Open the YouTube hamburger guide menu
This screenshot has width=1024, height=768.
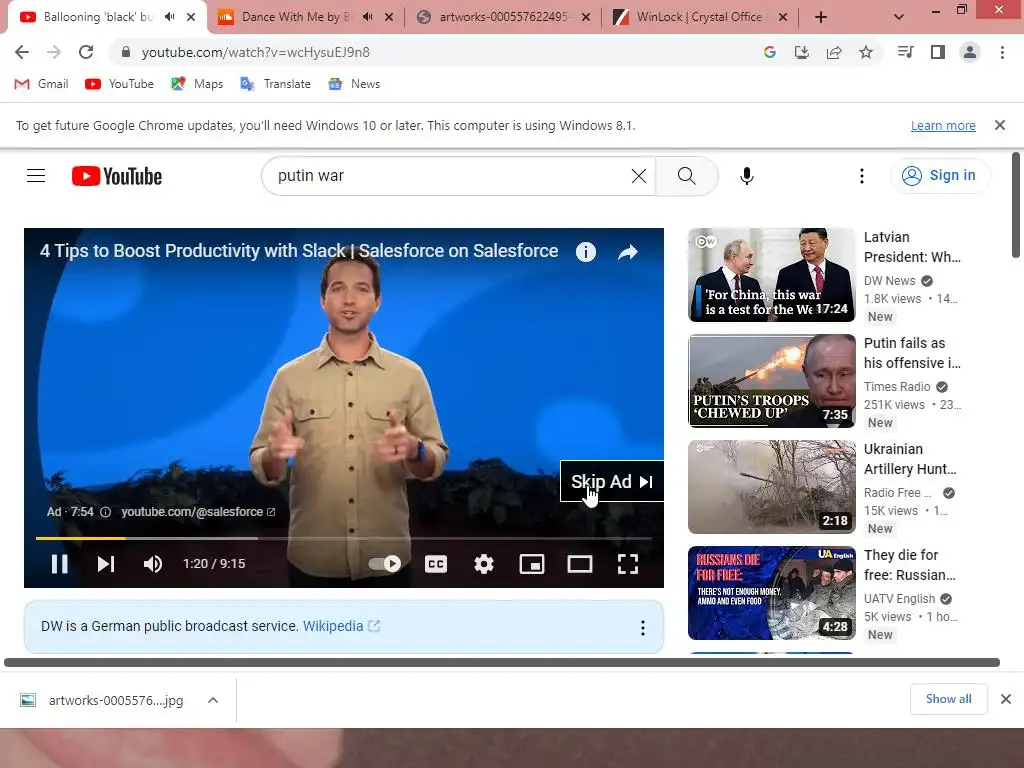[x=36, y=176]
